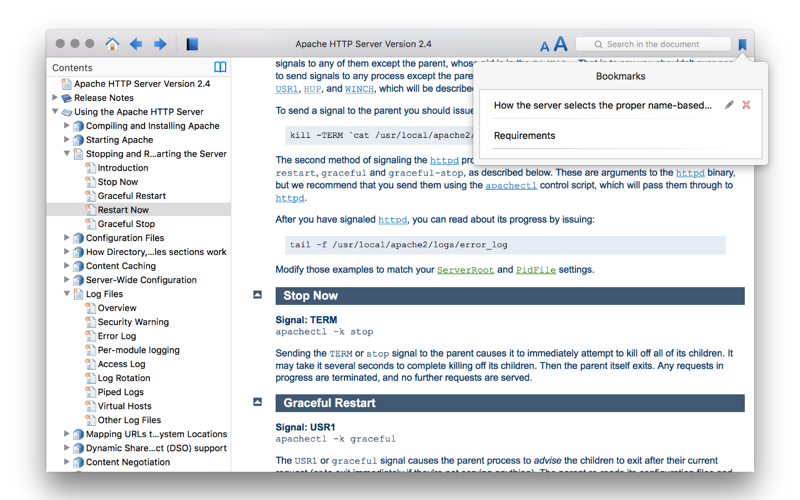Image resolution: width=800 pixels, height=500 pixels.
Task: Open Piped Logs in the tree
Action: 120,392
